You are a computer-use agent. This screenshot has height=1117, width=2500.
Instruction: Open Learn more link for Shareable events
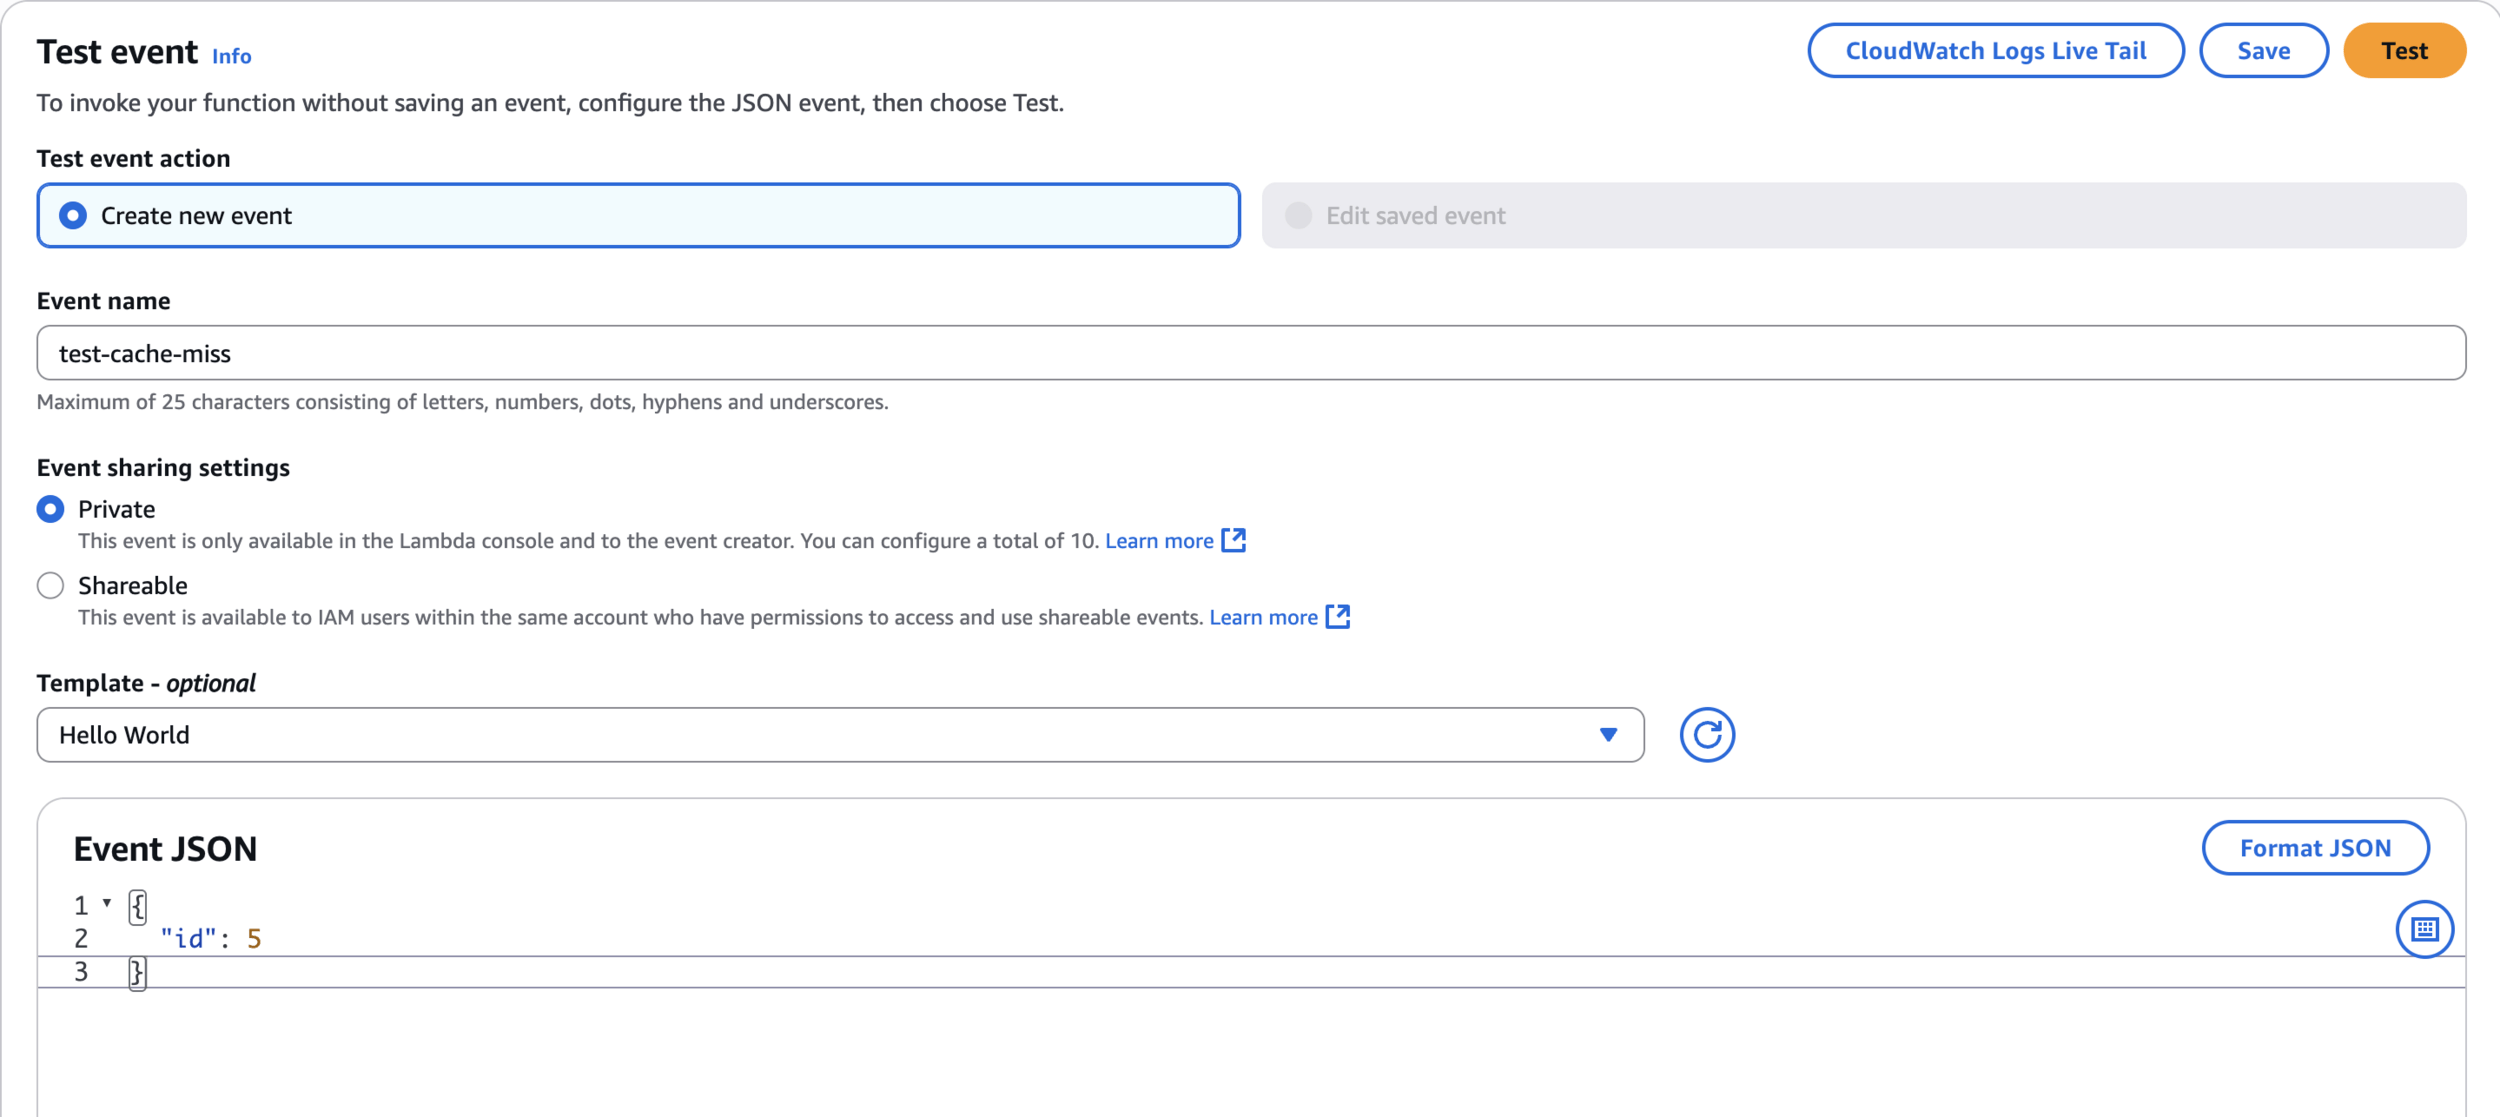[x=1263, y=617]
